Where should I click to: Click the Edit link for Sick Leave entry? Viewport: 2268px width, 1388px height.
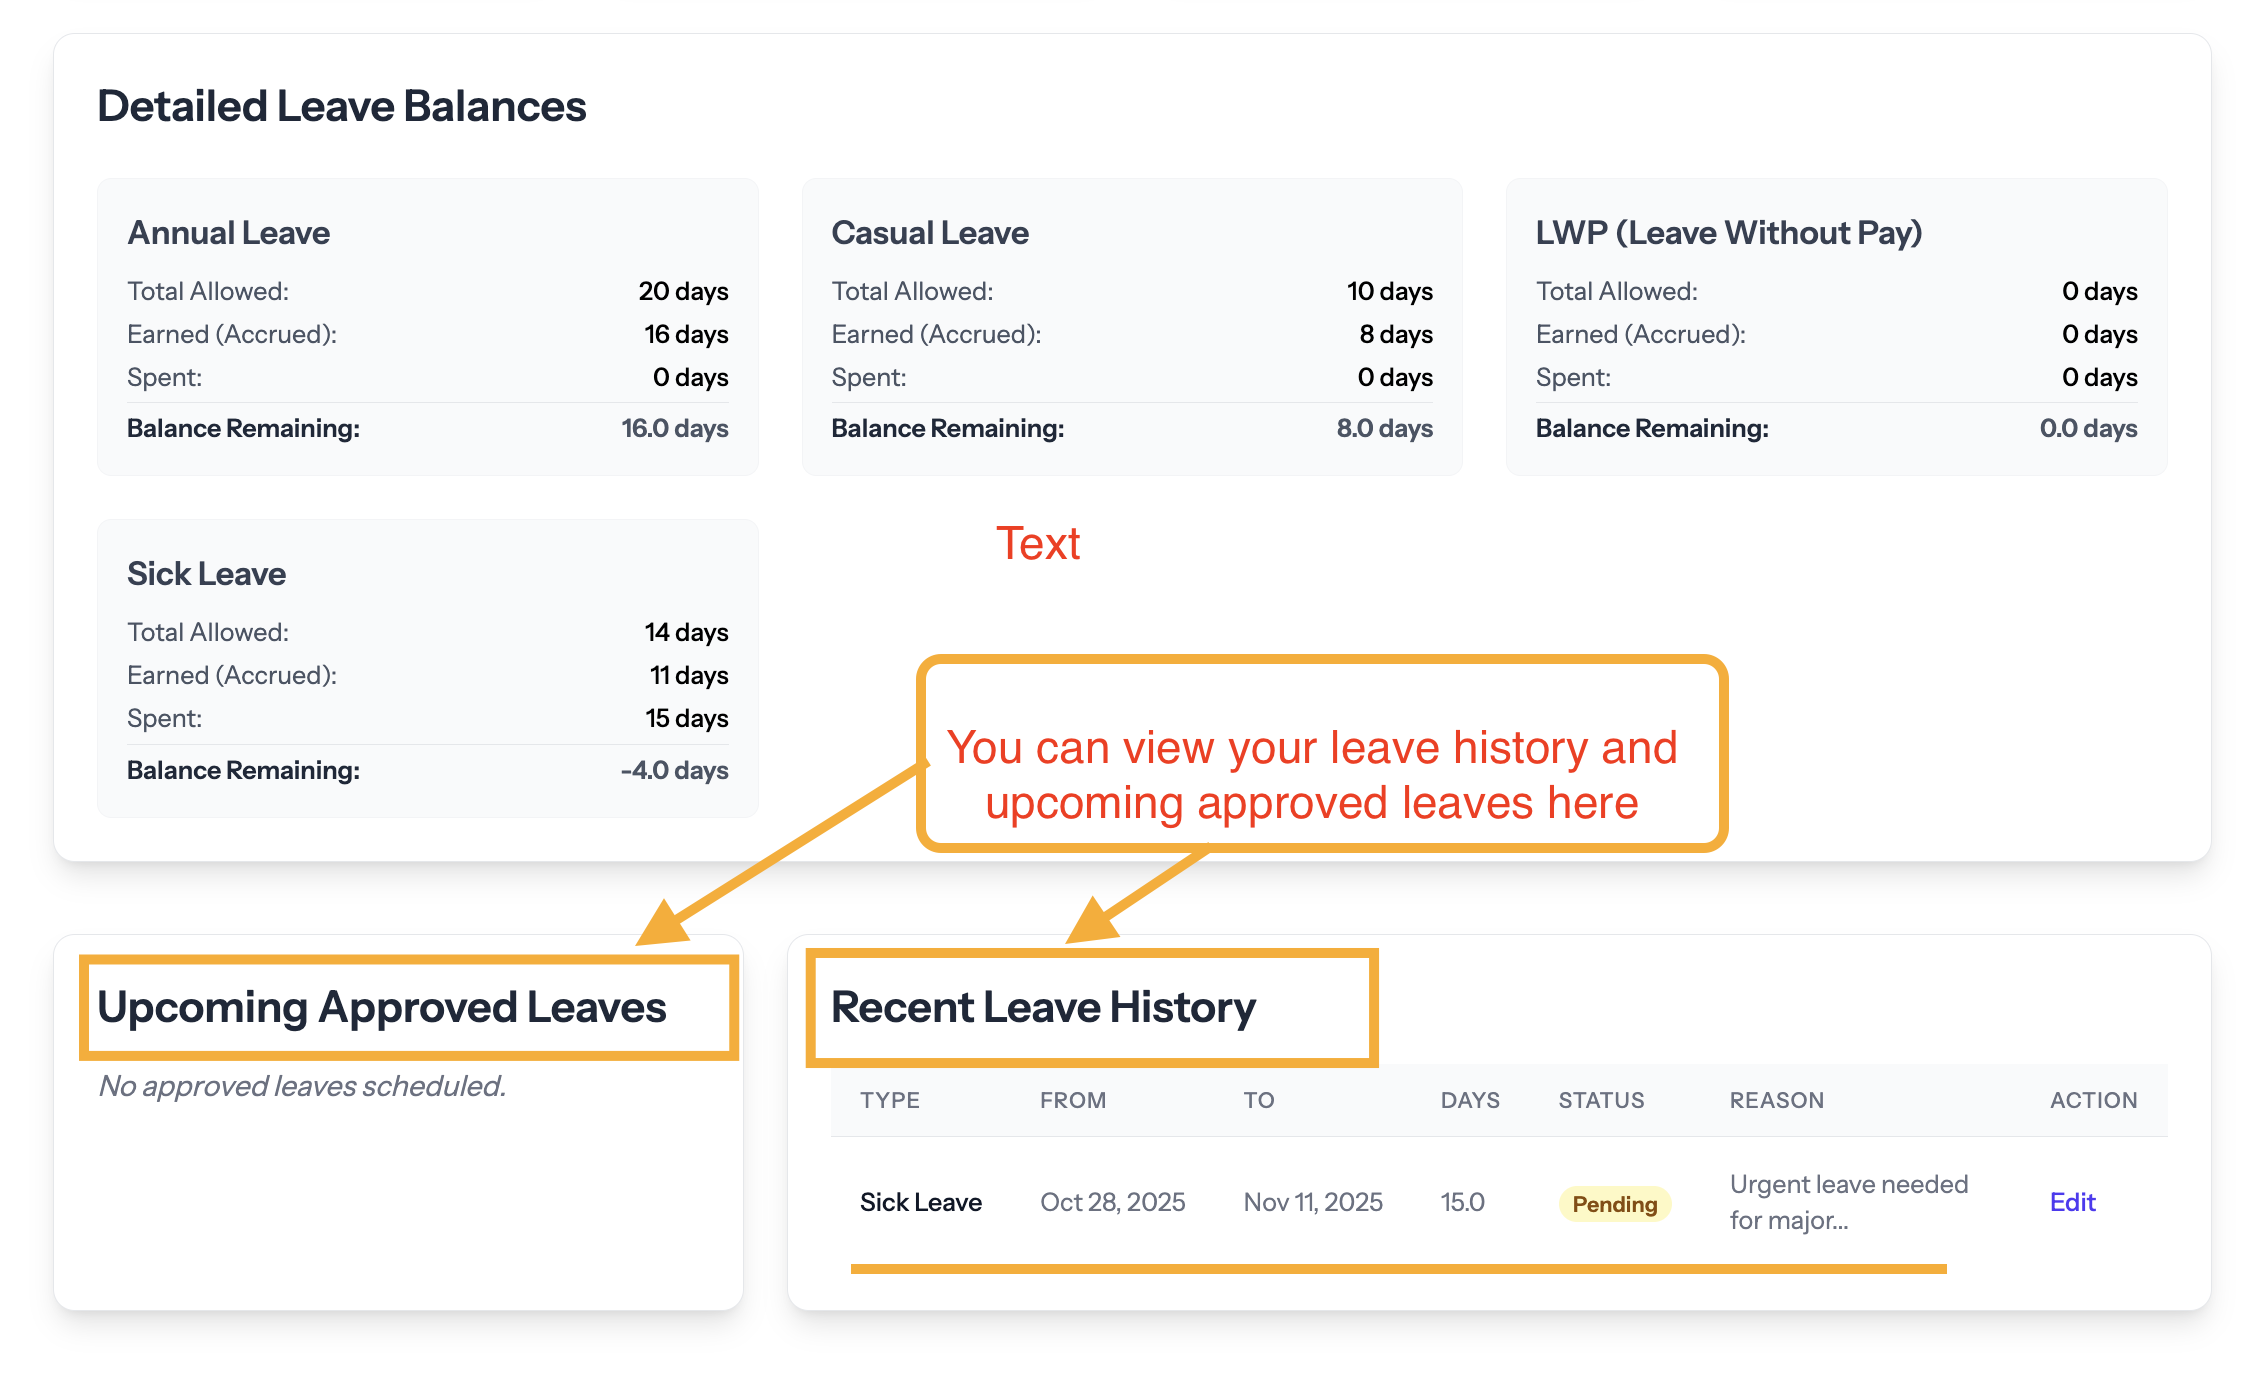(2071, 1202)
